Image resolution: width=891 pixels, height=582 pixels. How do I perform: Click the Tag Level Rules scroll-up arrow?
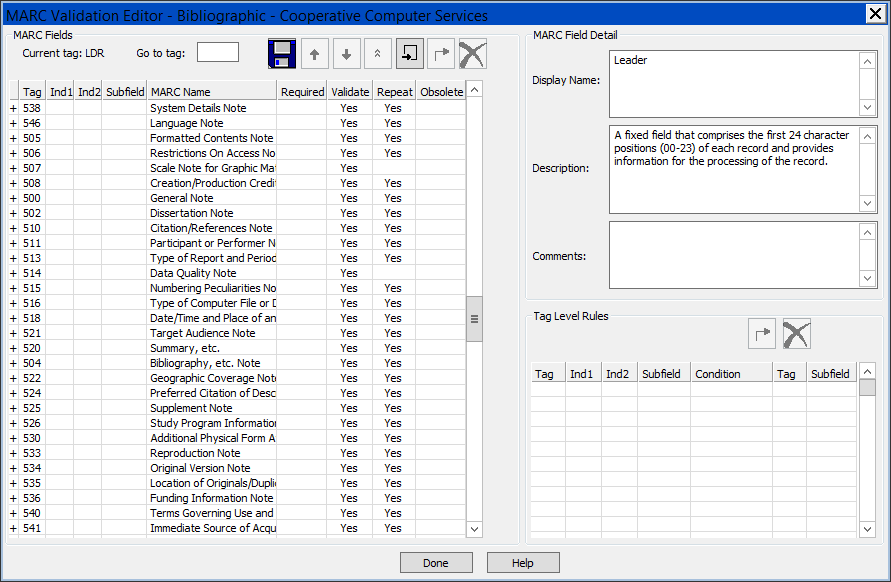coord(867,372)
